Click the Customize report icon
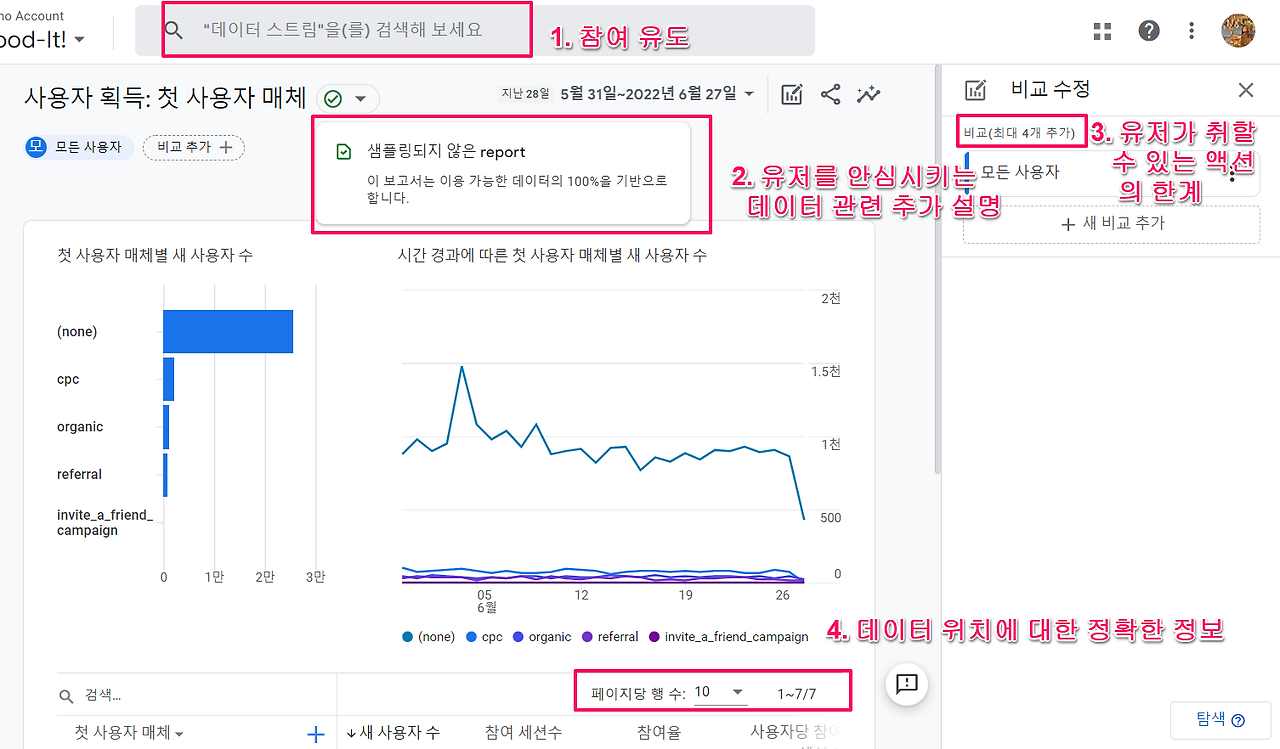Screen dimensions: 1280x749 pos(792,94)
